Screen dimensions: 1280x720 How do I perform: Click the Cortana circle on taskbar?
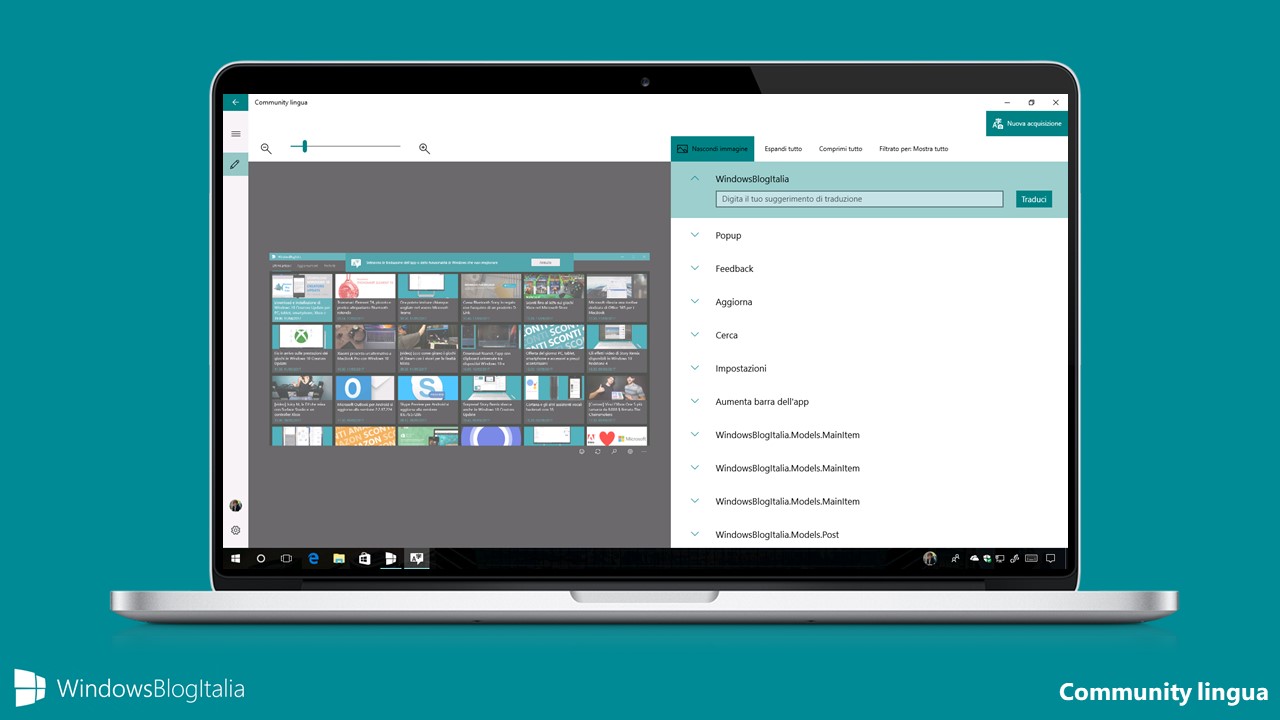(x=261, y=558)
